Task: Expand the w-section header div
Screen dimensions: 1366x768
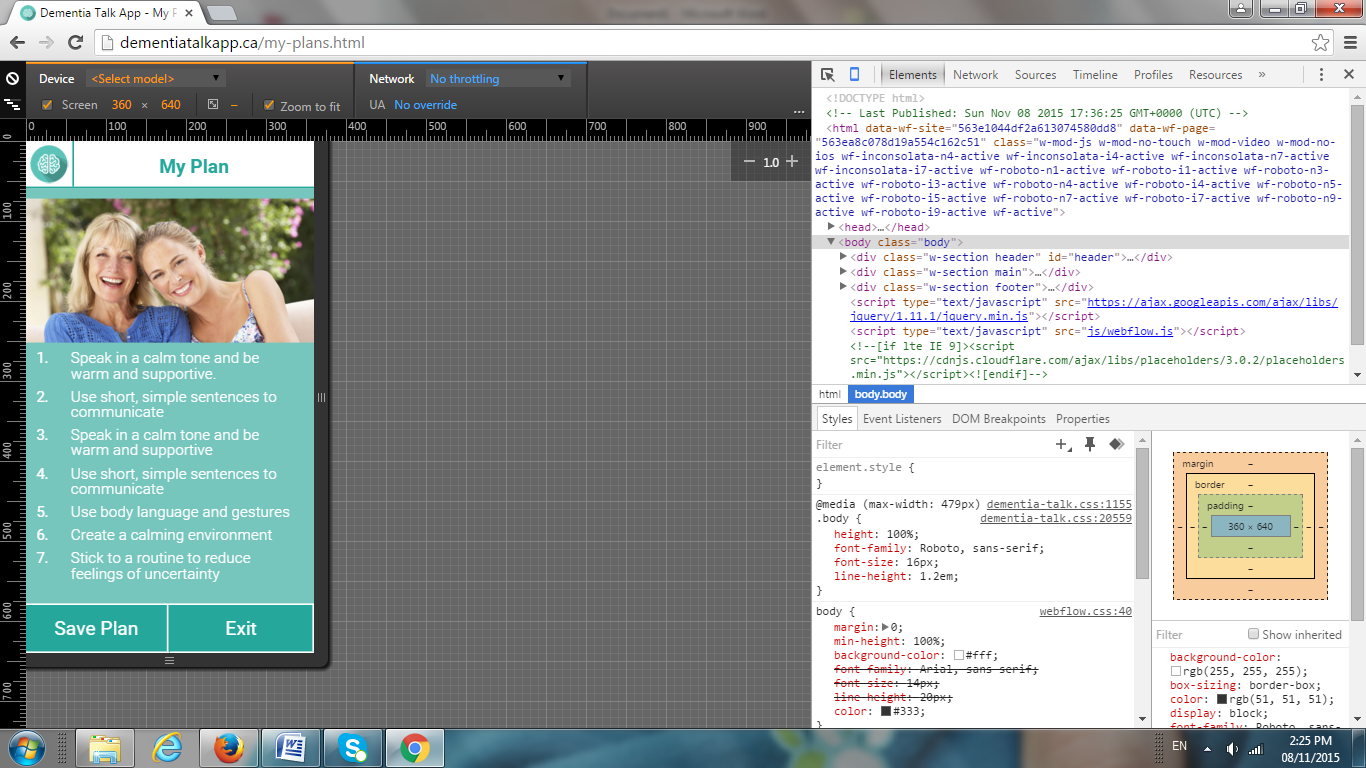Action: [843, 257]
